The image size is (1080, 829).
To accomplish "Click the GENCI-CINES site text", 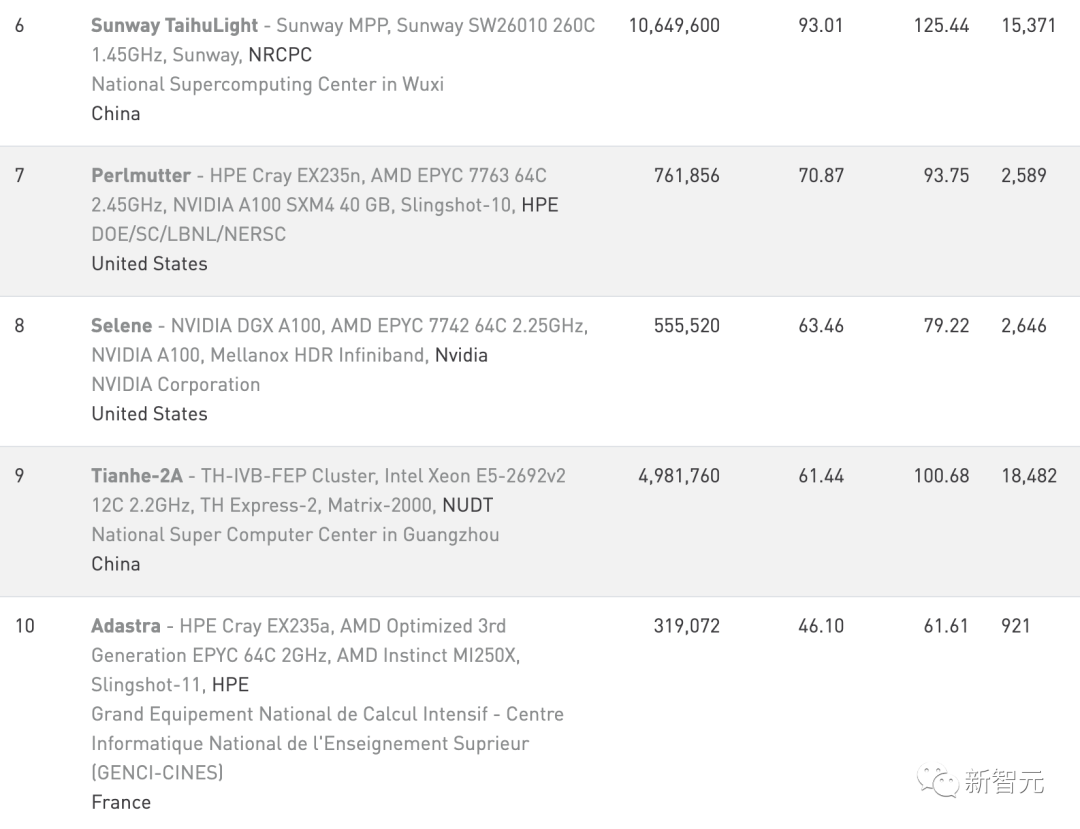I will click(x=157, y=772).
